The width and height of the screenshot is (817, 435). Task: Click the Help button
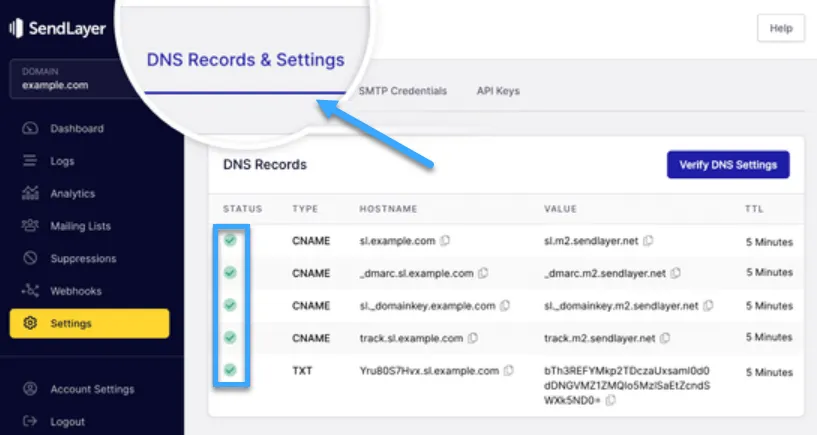coord(781,28)
